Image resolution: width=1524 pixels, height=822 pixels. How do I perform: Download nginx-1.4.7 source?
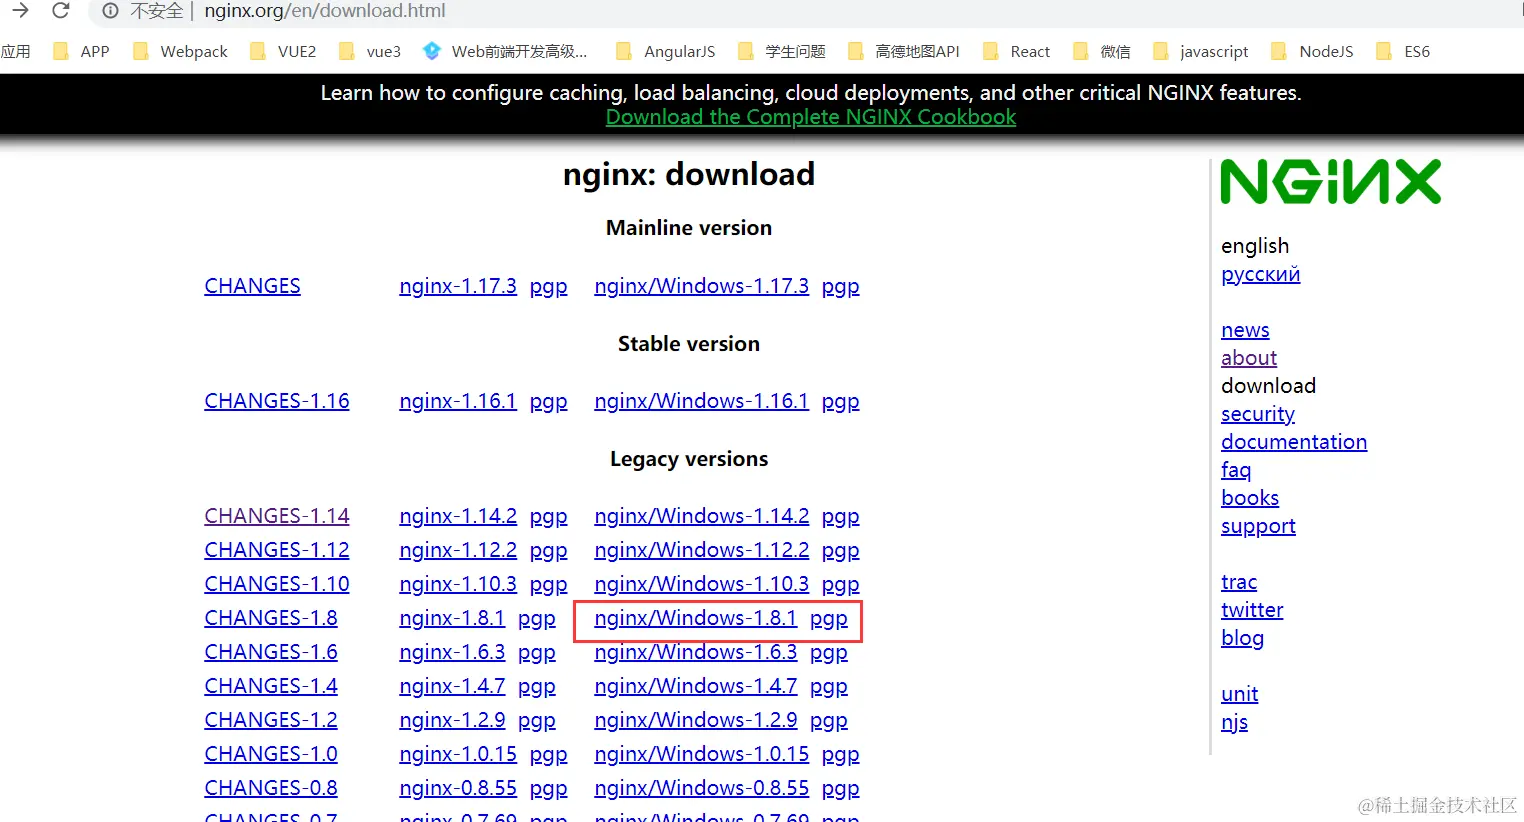pyautogui.click(x=452, y=686)
